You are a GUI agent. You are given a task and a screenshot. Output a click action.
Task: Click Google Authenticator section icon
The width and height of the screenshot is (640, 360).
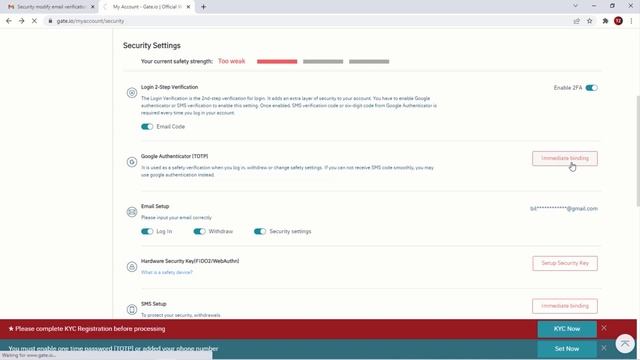point(132,162)
